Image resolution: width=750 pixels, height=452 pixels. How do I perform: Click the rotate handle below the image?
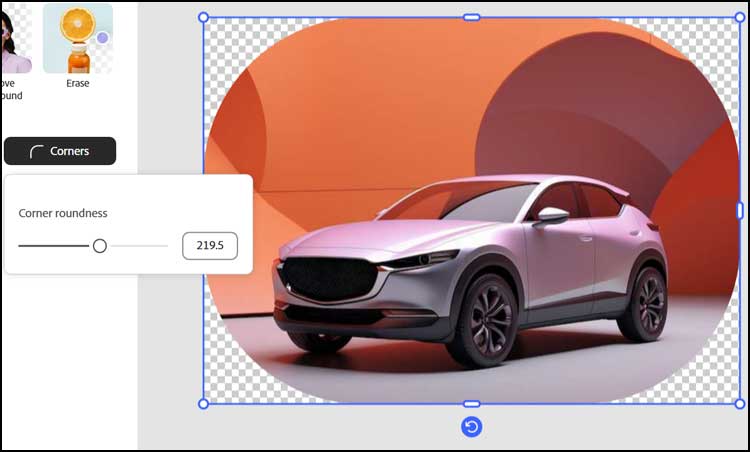[472, 427]
